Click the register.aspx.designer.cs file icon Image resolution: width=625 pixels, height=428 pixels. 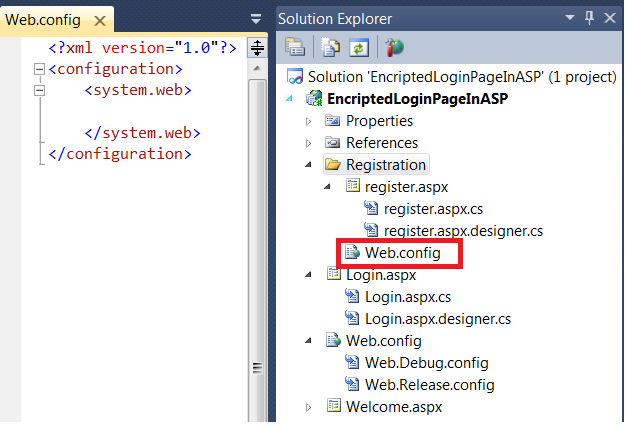tap(371, 230)
